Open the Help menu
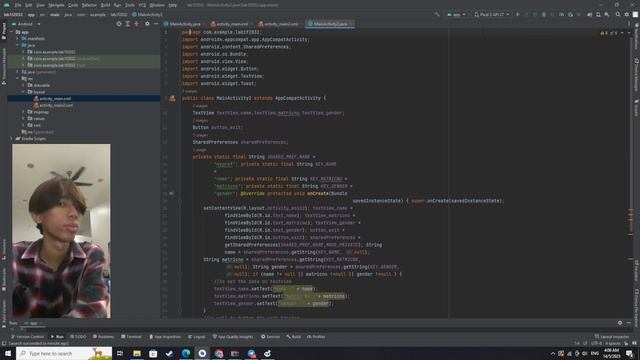This screenshot has width=640, height=360. click(x=173, y=5)
